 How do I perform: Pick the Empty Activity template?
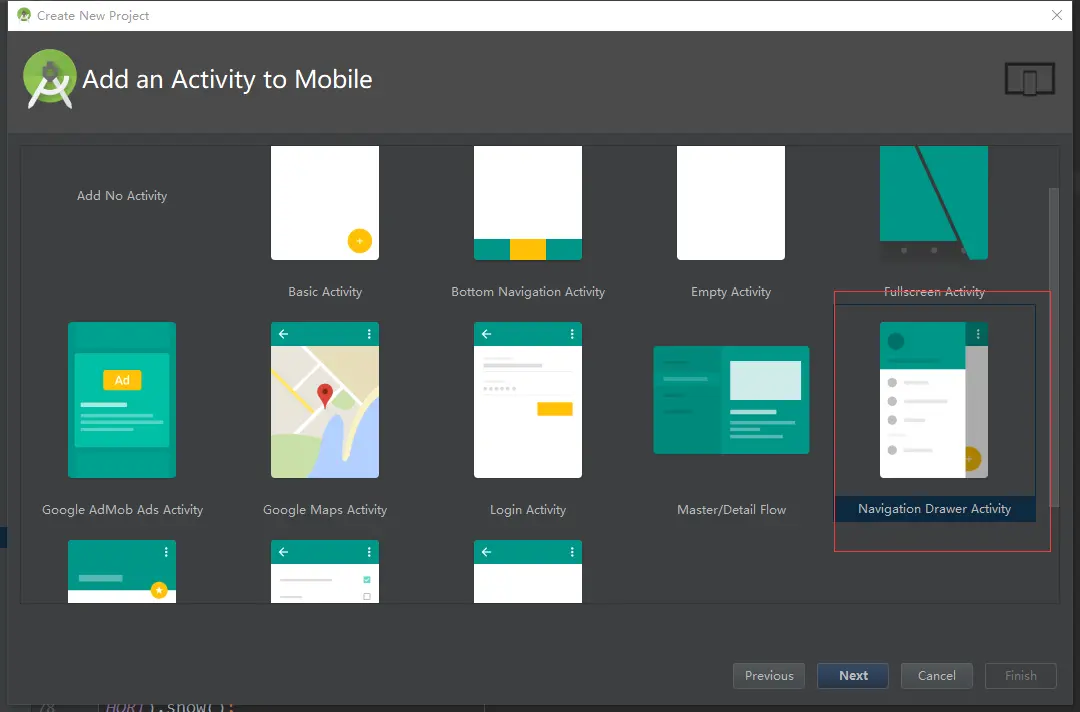tap(731, 203)
